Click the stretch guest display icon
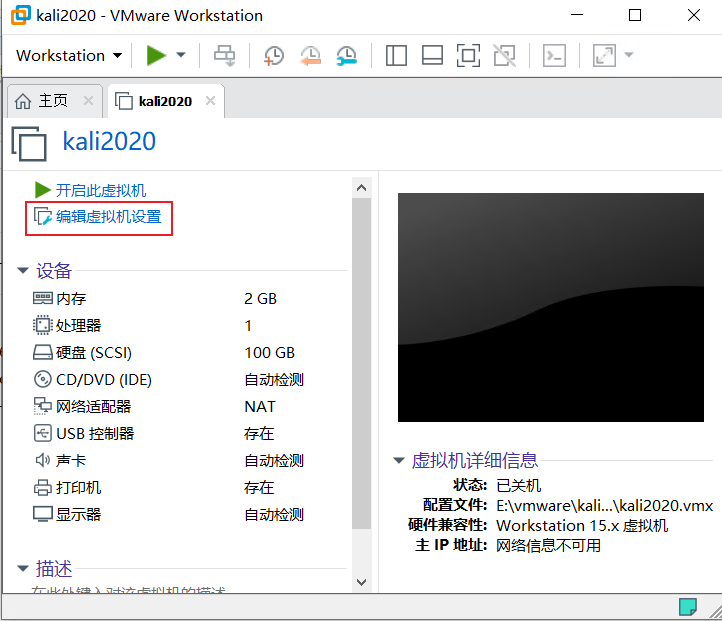This screenshot has height=621, width=722. [x=604, y=56]
